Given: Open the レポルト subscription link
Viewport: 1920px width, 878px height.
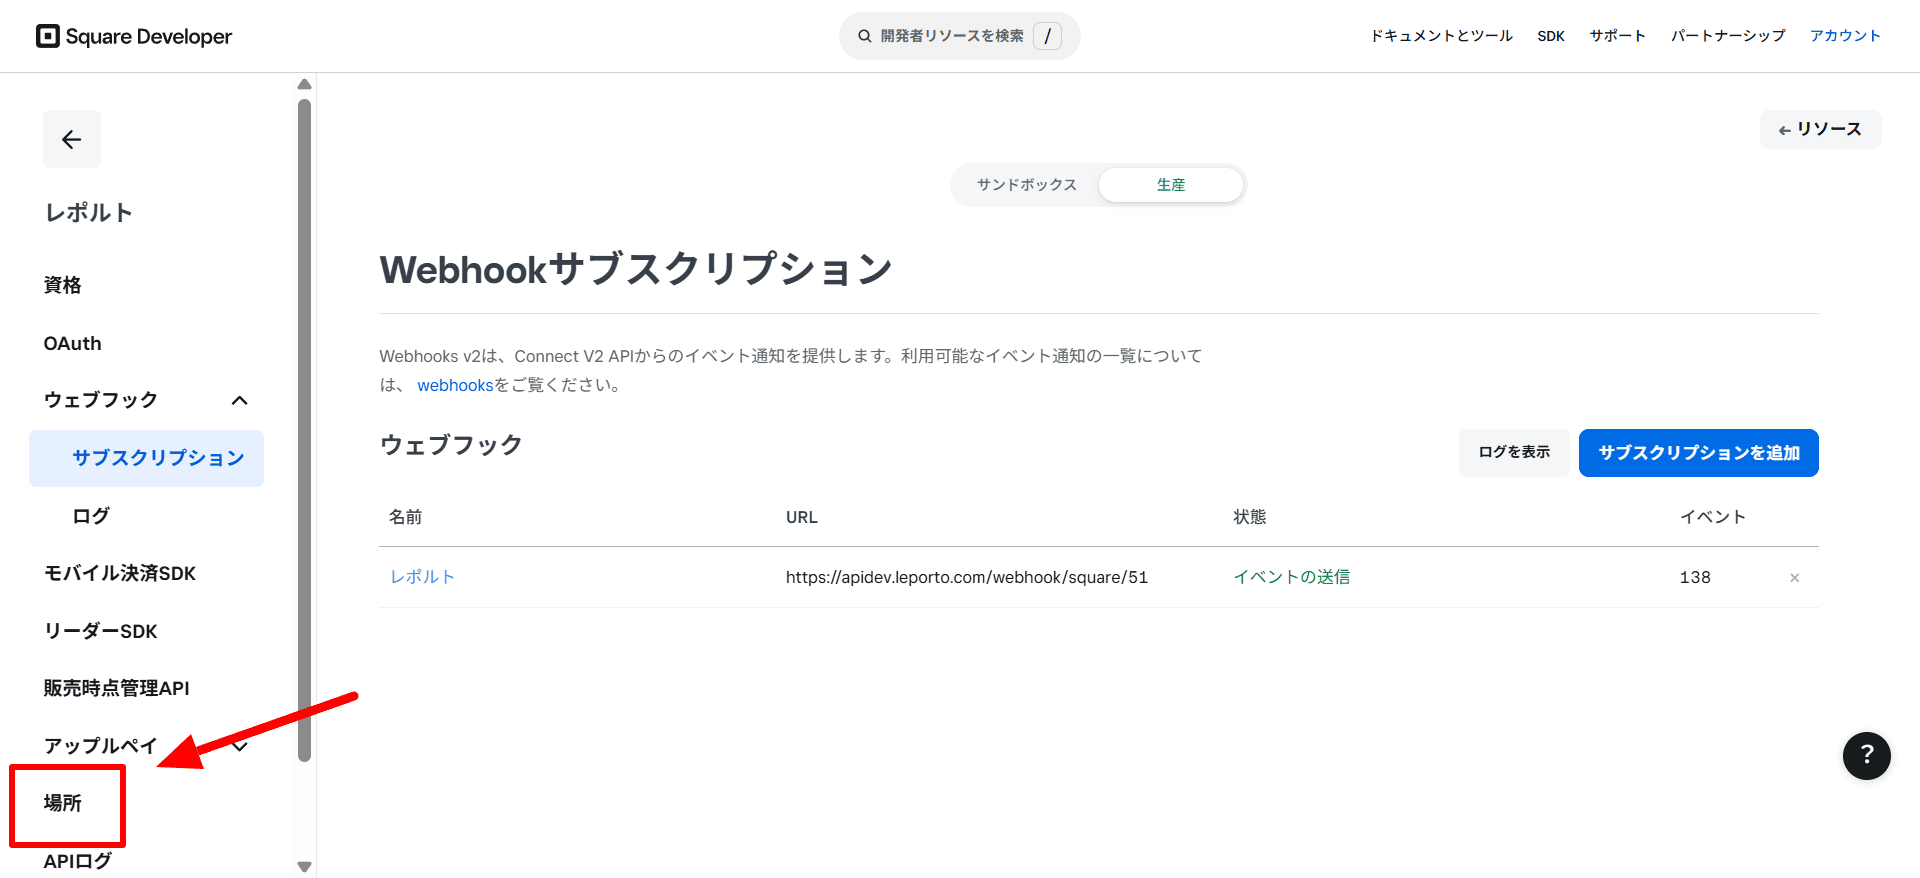Looking at the screenshot, I should 422,577.
